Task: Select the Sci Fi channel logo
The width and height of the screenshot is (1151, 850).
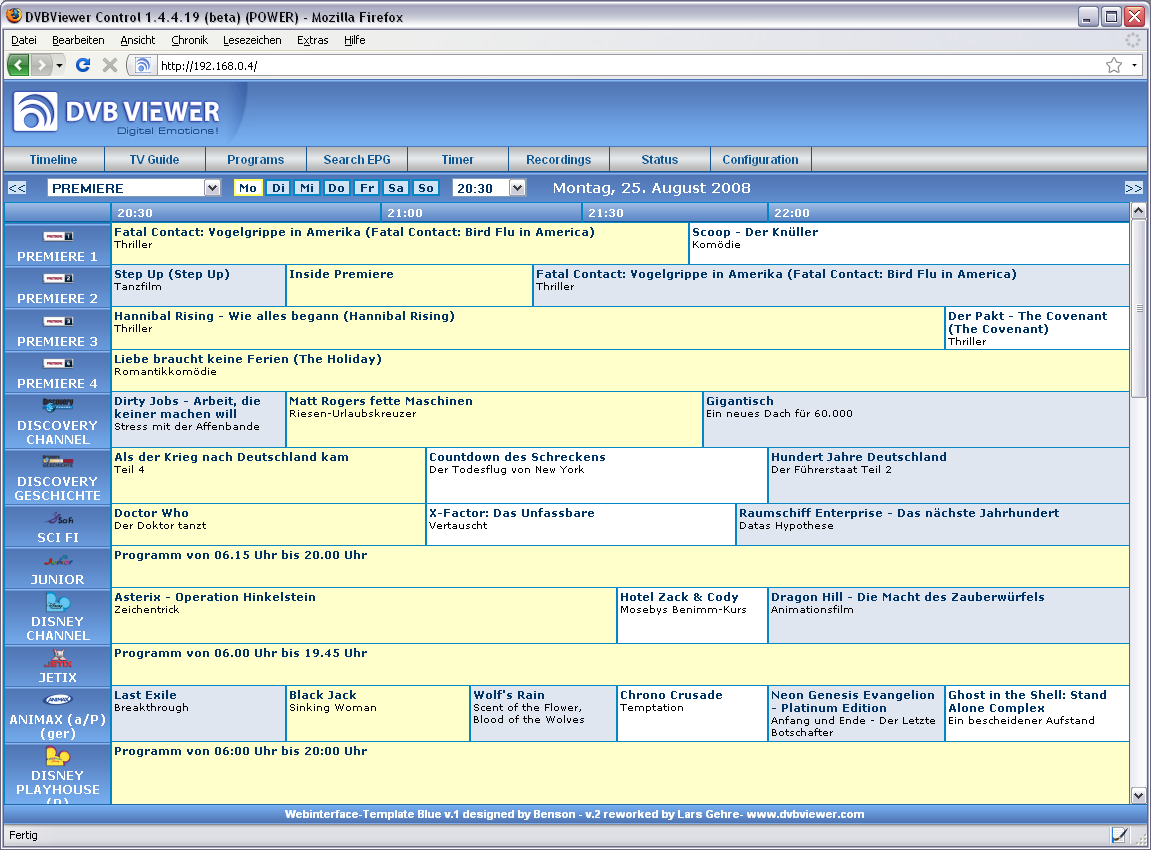Action: 58,519
